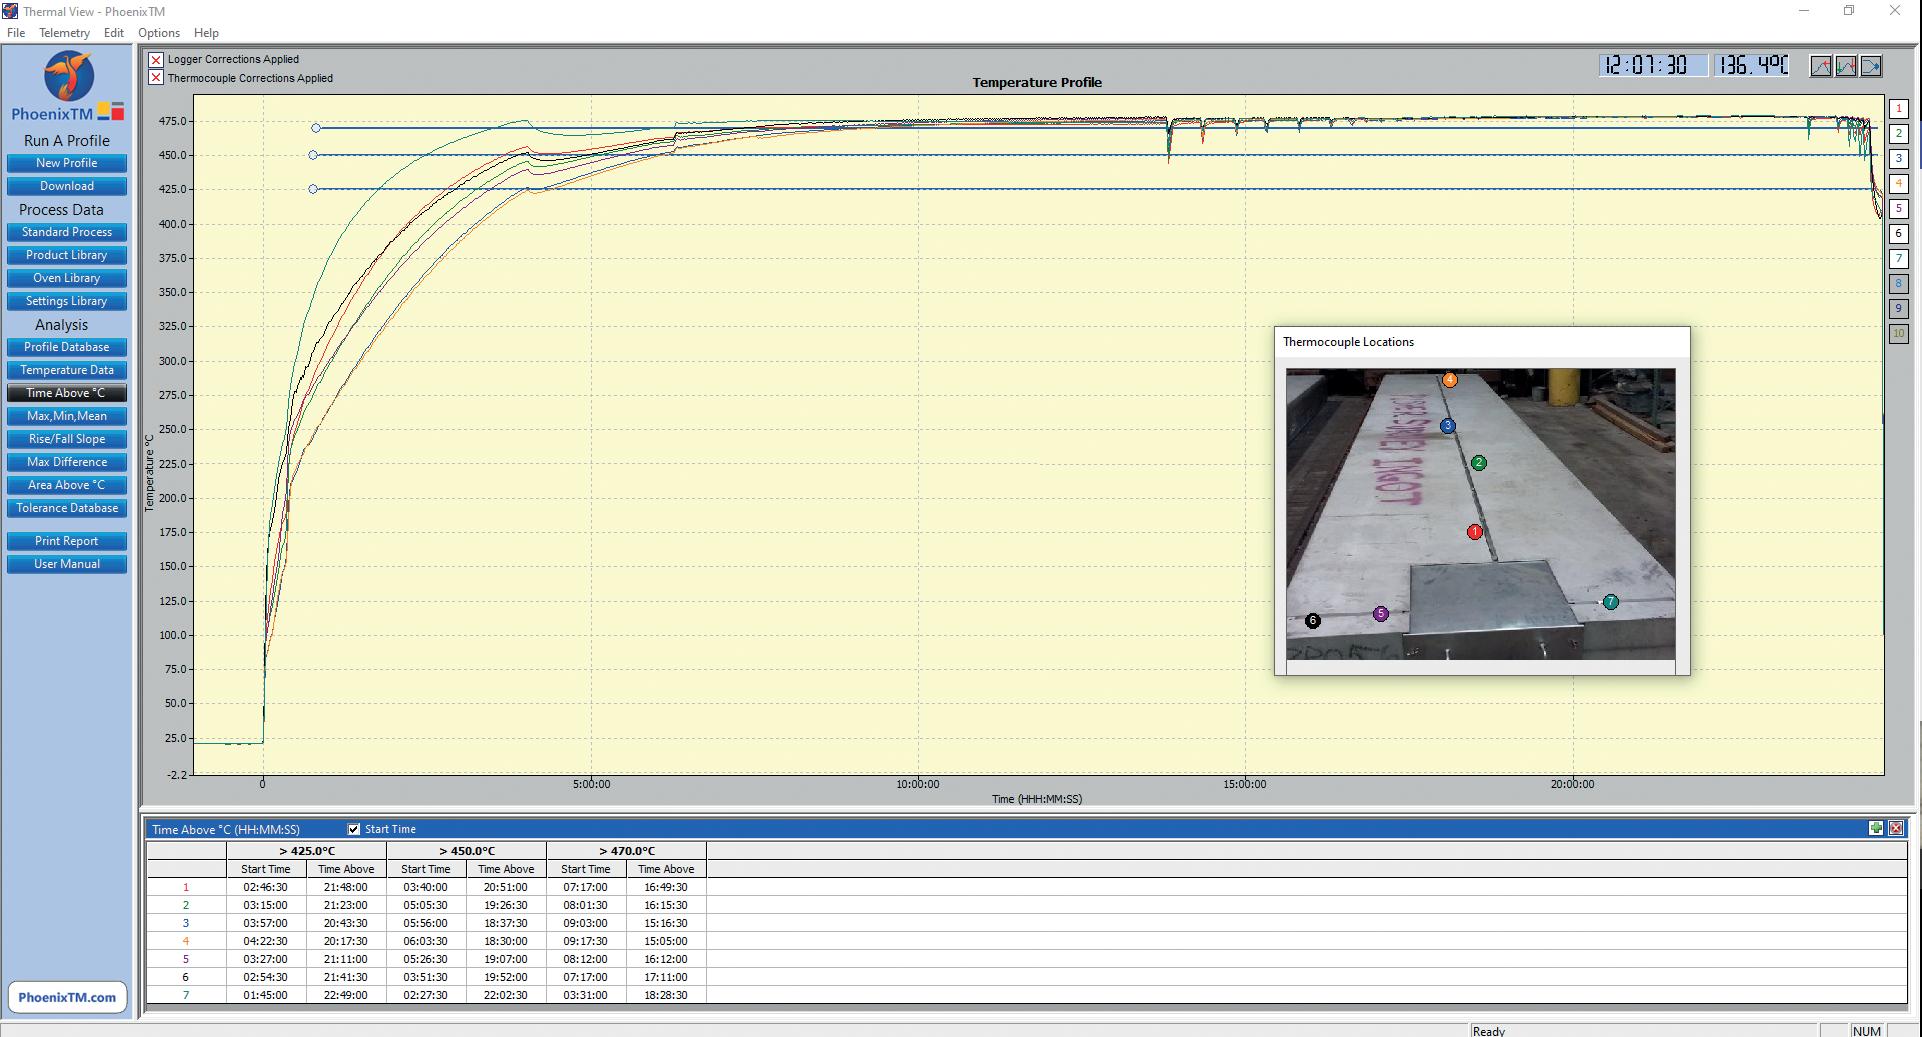Click the 136.4°C temperature readout display
Screen dimensions: 1922x1037
point(1752,66)
